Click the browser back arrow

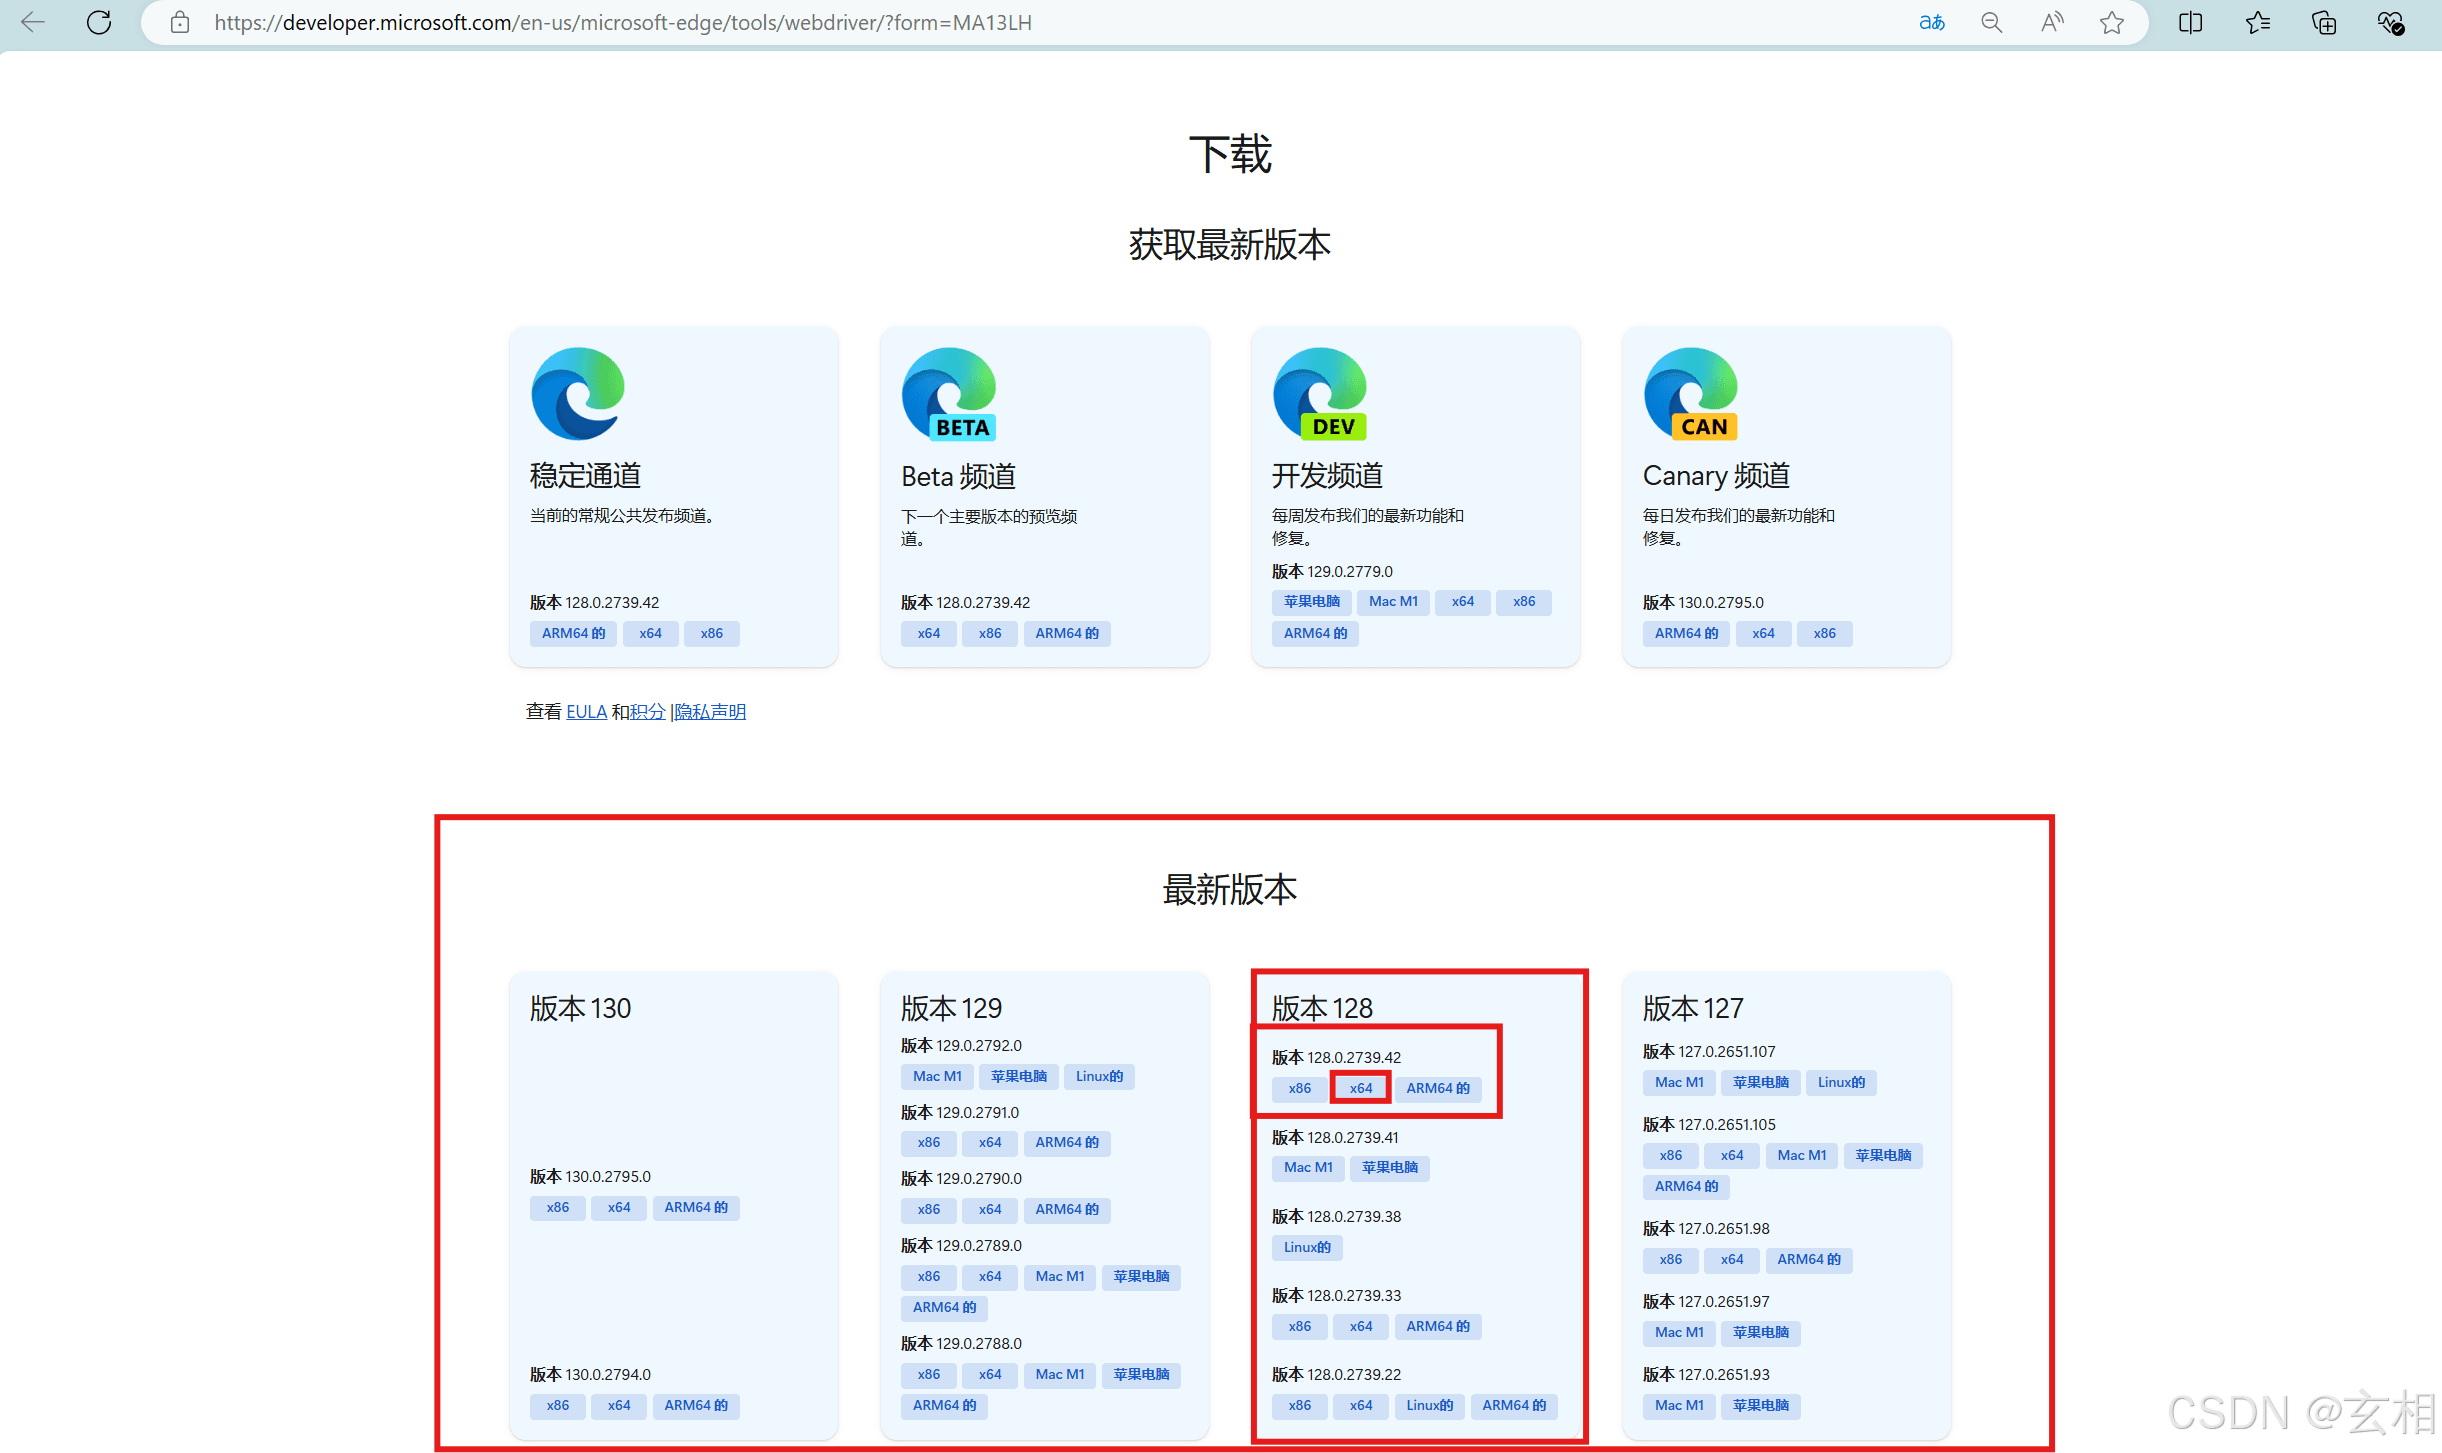tap(33, 22)
